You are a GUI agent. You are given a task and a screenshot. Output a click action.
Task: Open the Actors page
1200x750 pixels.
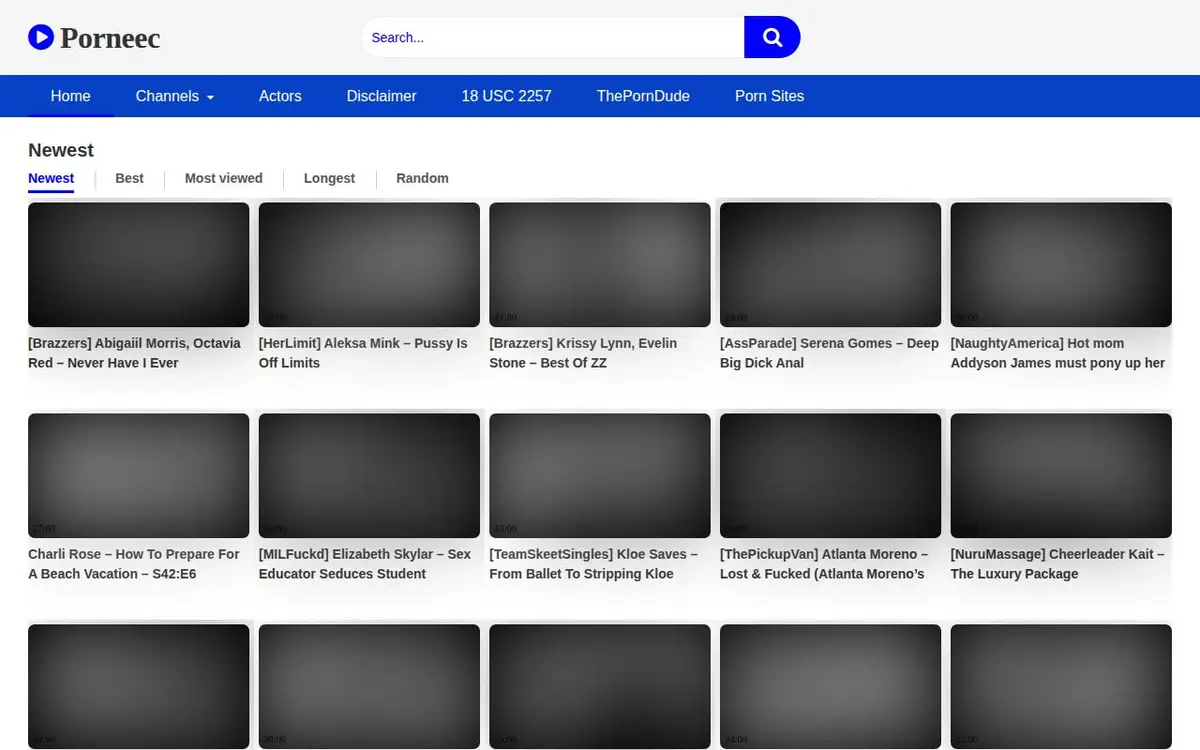point(280,96)
